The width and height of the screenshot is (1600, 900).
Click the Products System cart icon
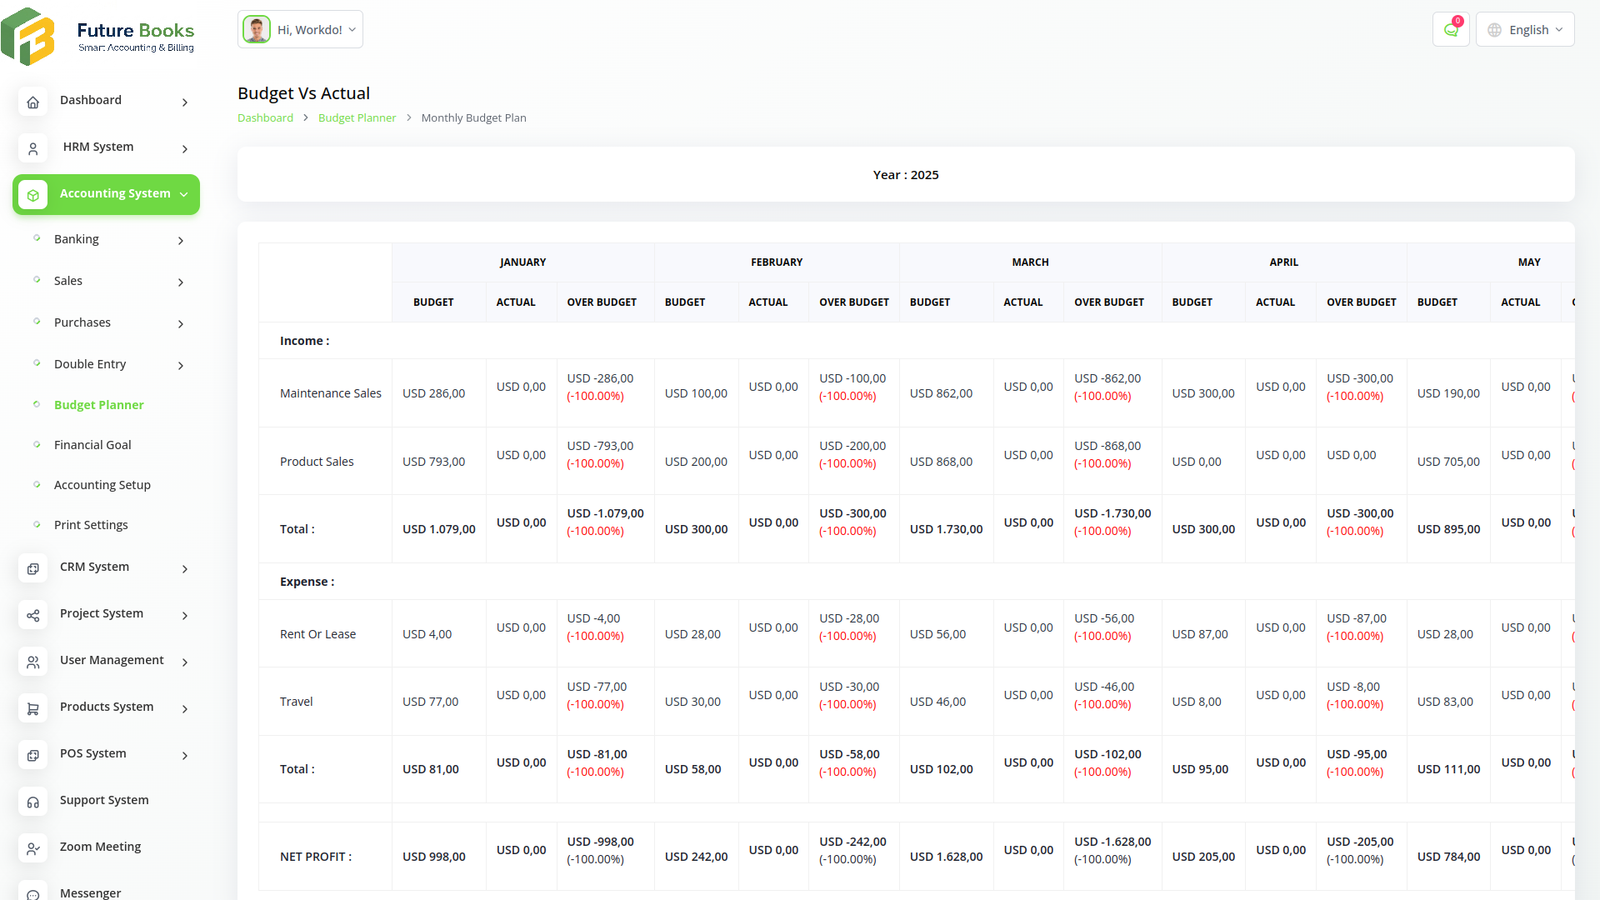[33, 708]
